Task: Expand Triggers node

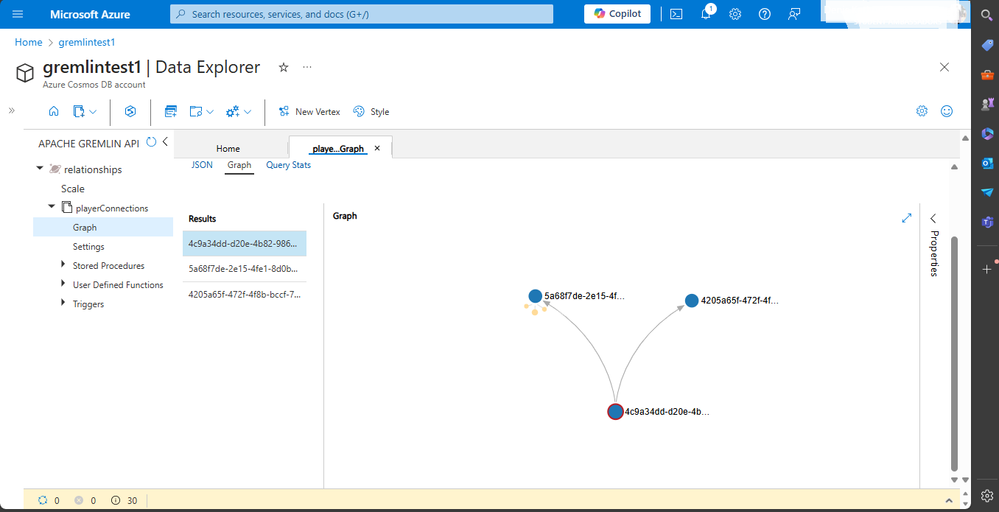Action: click(62, 302)
